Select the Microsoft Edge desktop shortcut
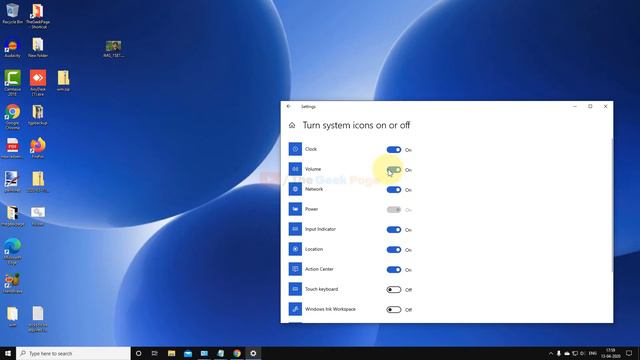Screen dimensions: 640x360 click(12, 251)
